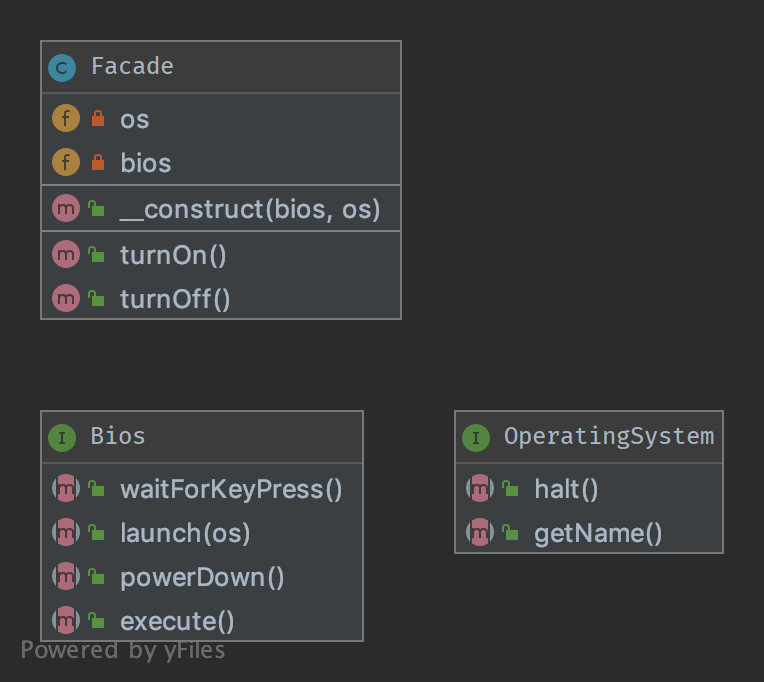Image resolution: width=764 pixels, height=682 pixels.
Task: Click the class icon beside Facade
Action: [63, 67]
